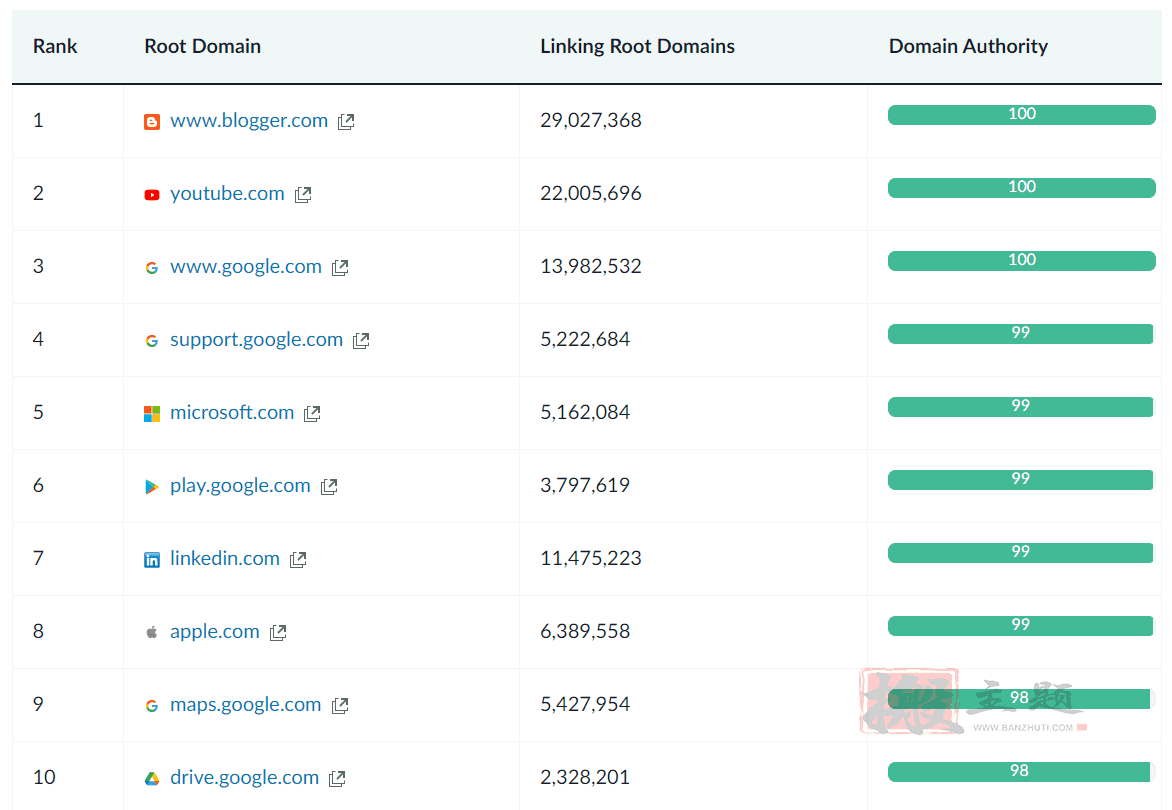Open the drive.google.com link

(244, 777)
